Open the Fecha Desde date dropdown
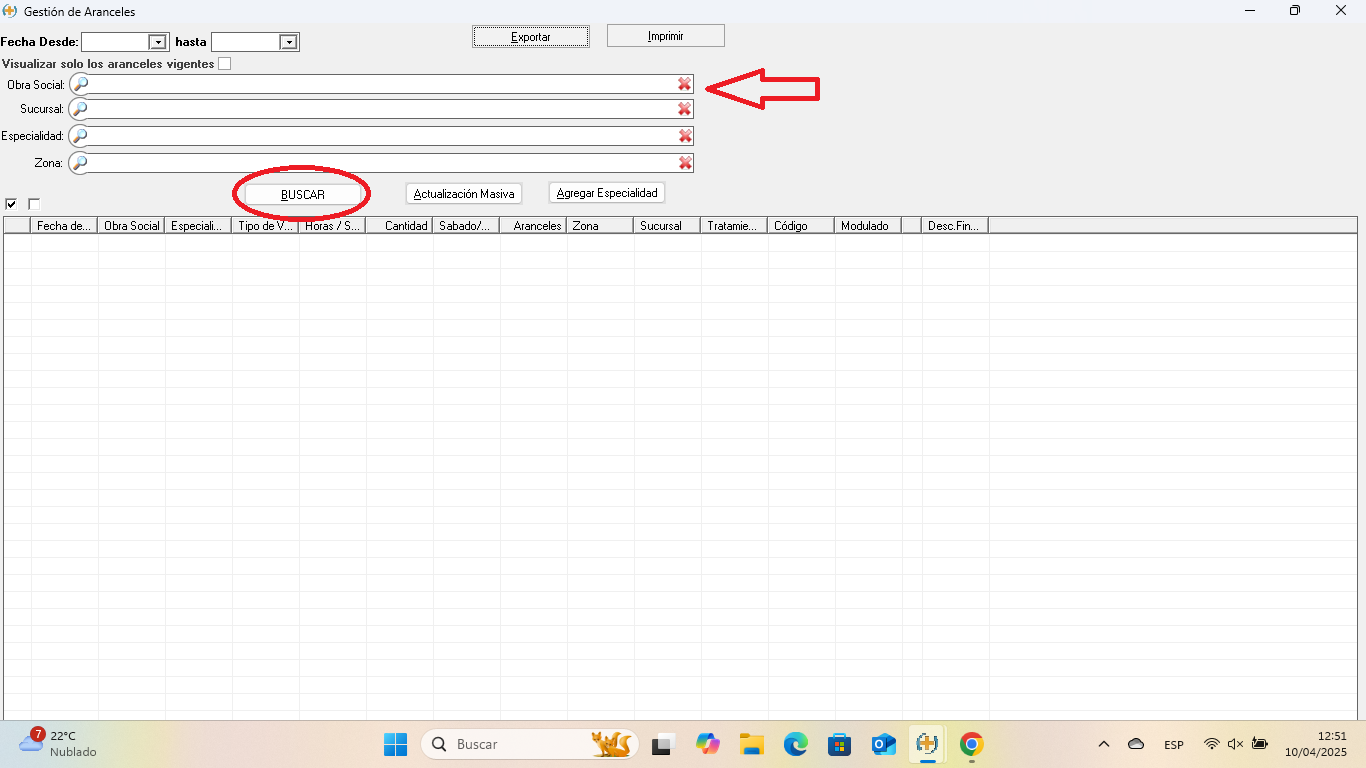 pyautogui.click(x=157, y=42)
